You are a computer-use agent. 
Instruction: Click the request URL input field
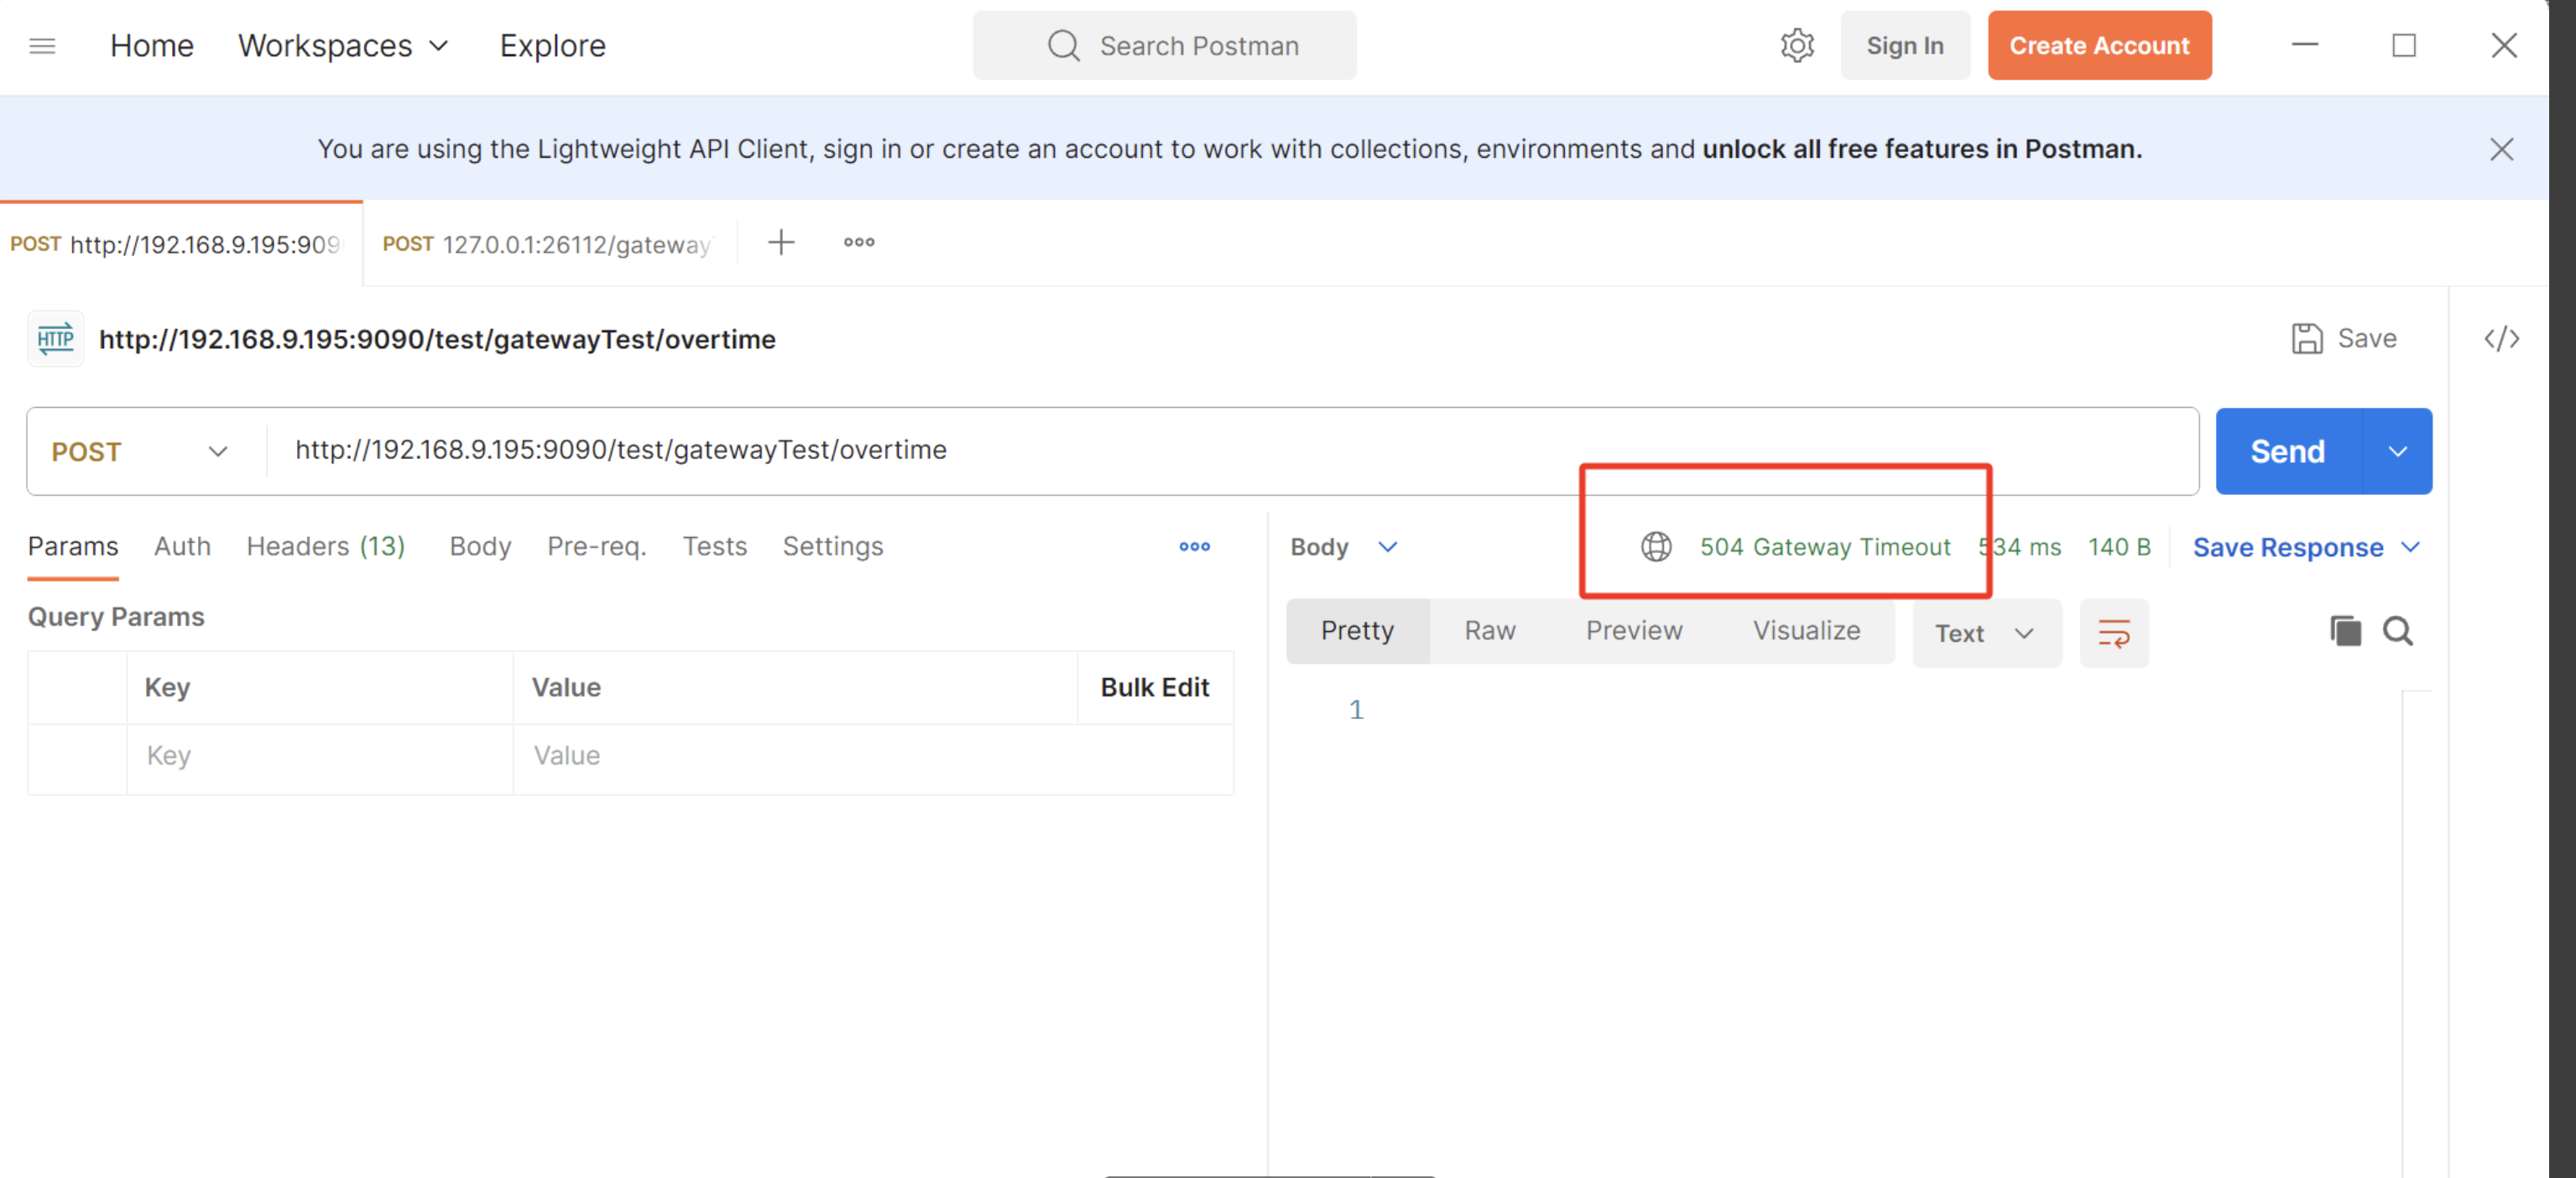(1200, 451)
